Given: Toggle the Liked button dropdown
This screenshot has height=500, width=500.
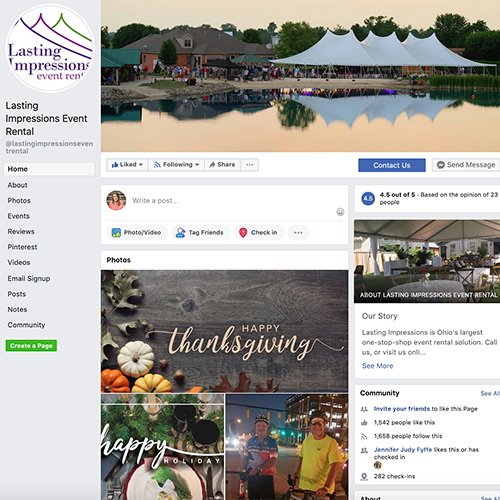Looking at the screenshot, I should click(127, 165).
